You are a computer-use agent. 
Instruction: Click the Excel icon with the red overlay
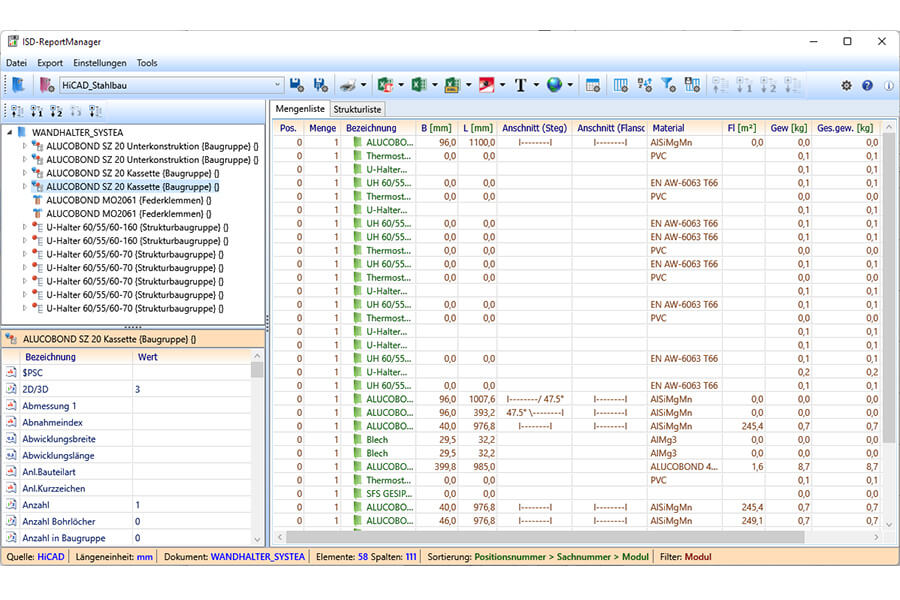[385, 85]
